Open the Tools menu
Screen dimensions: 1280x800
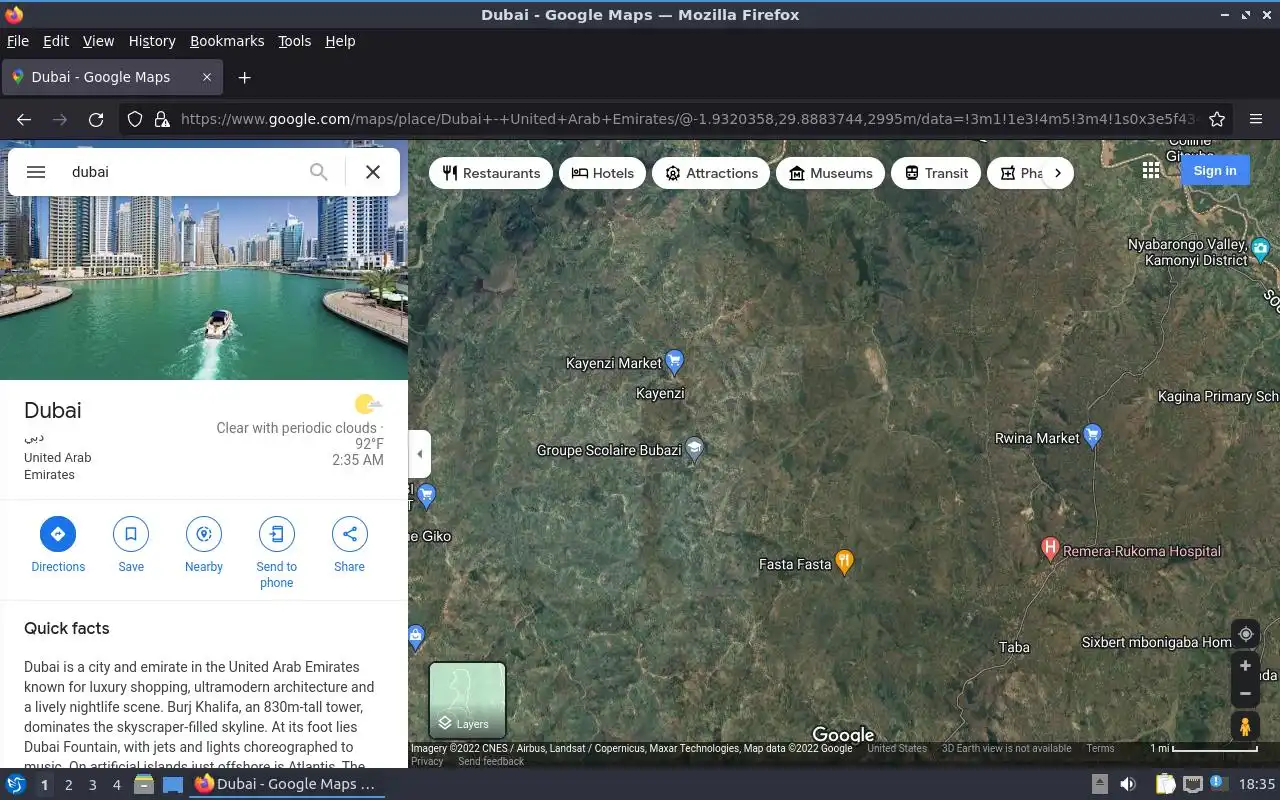(294, 41)
